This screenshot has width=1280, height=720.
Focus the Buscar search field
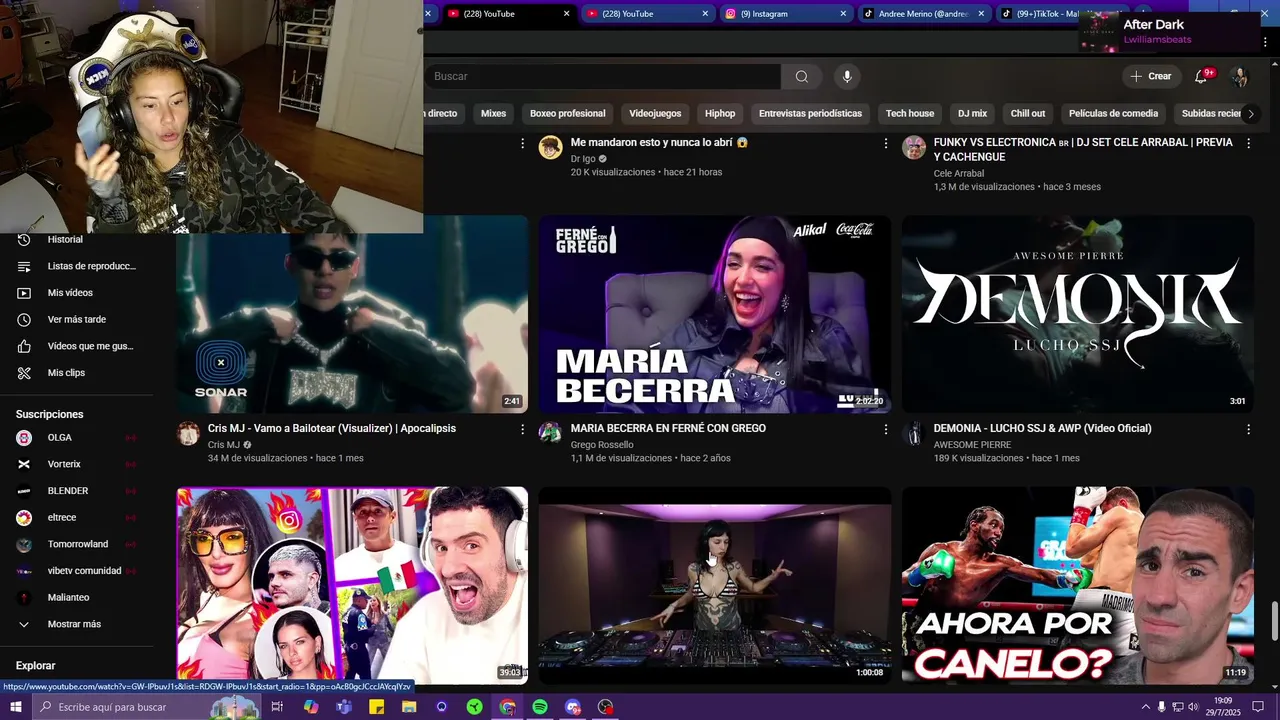pyautogui.click(x=603, y=77)
